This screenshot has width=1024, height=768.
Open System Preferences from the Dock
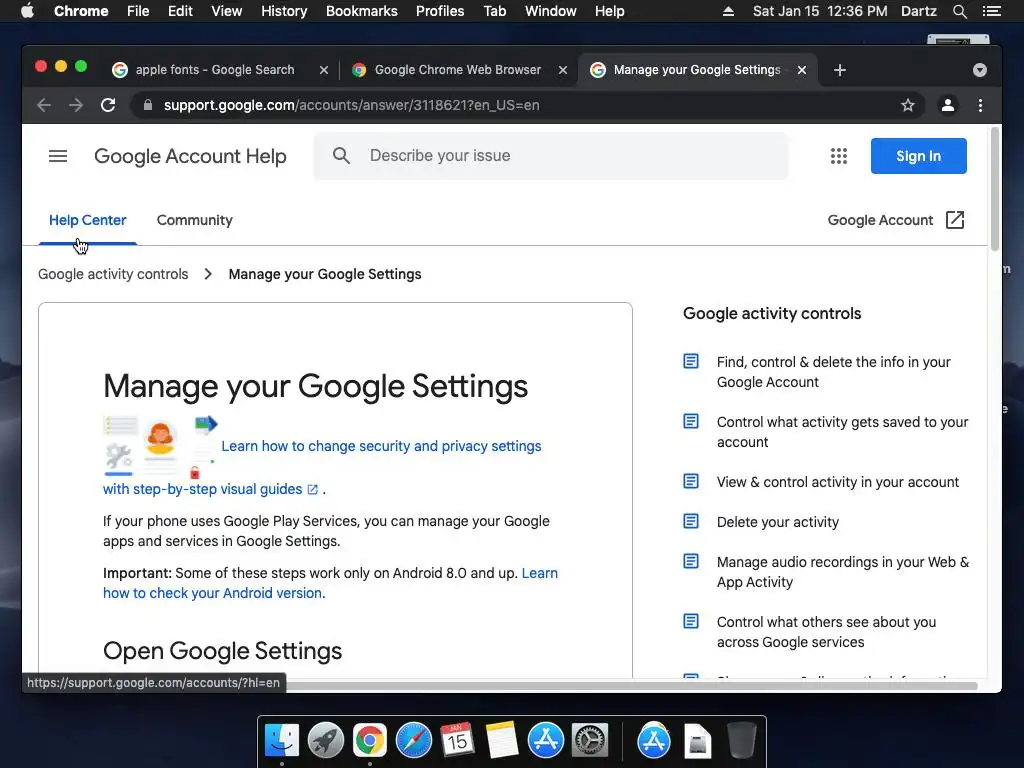click(x=590, y=741)
